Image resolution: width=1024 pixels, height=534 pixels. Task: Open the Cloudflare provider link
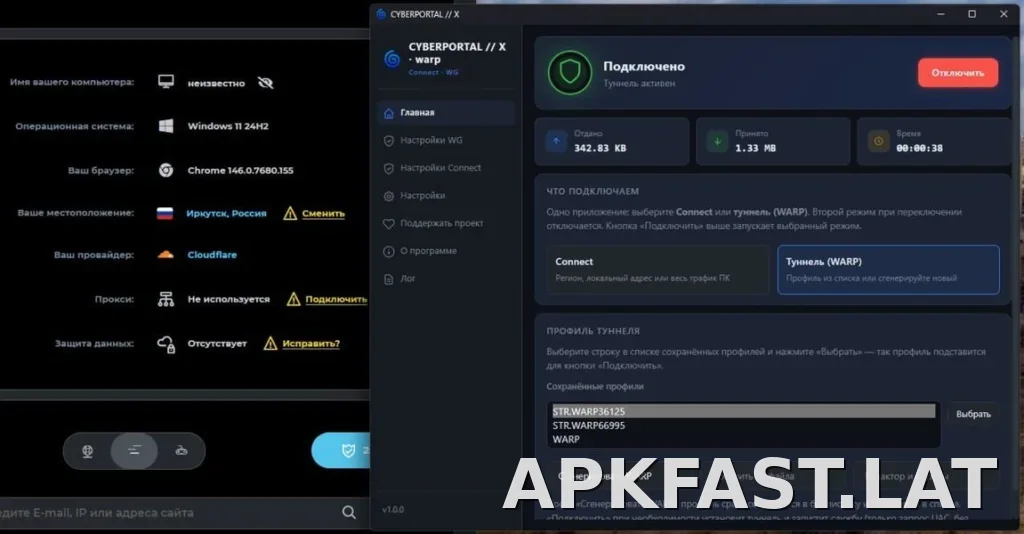212,255
